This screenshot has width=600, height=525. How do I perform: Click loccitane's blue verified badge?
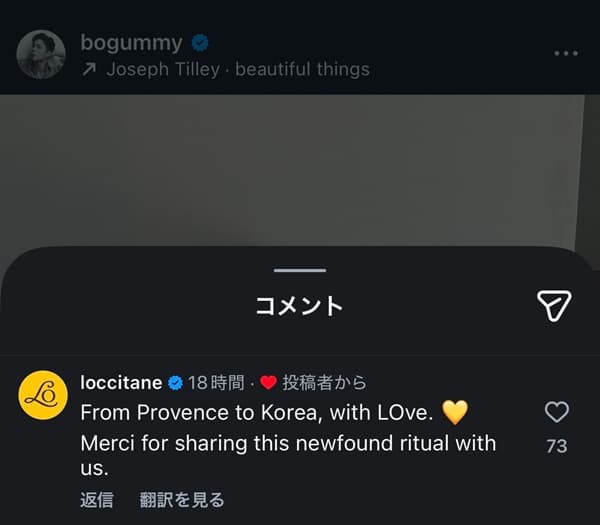click(x=175, y=383)
